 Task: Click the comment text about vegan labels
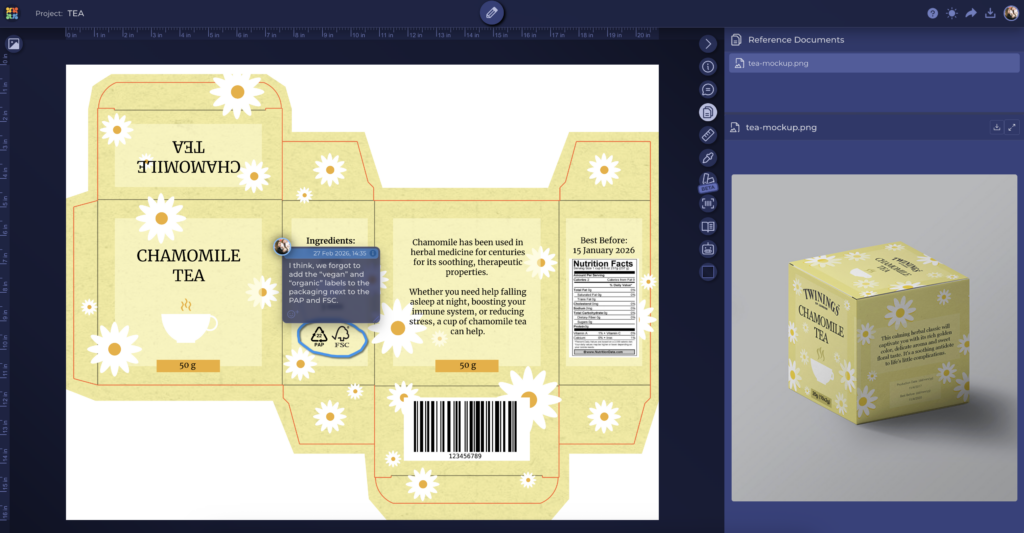click(329, 283)
